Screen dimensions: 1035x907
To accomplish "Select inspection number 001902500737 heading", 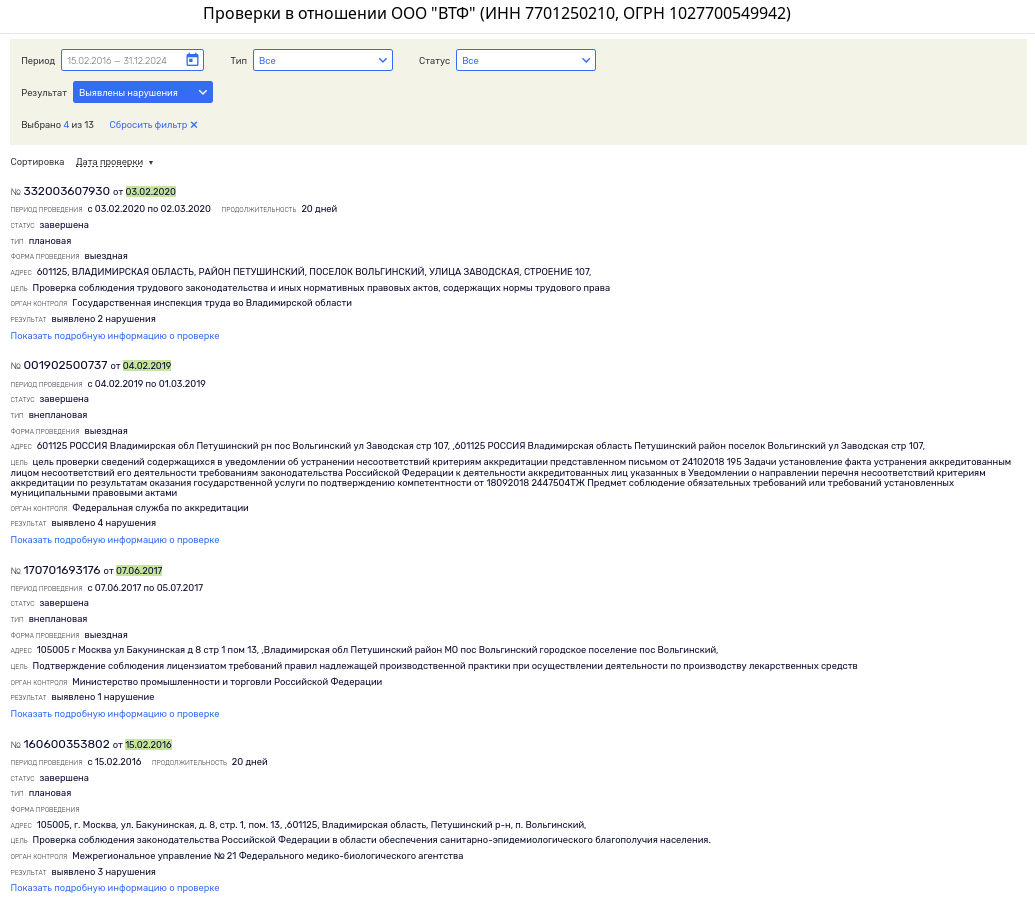I will click(65, 365).
